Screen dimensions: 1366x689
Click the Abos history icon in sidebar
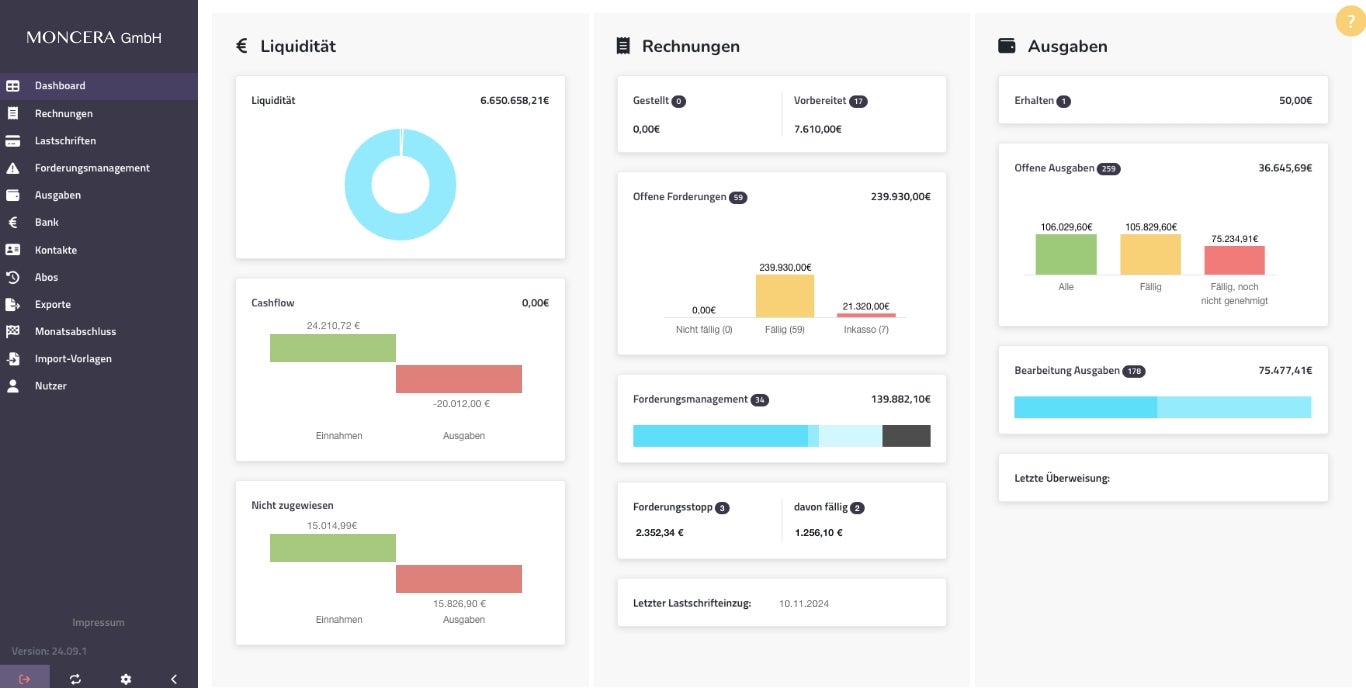click(13, 277)
